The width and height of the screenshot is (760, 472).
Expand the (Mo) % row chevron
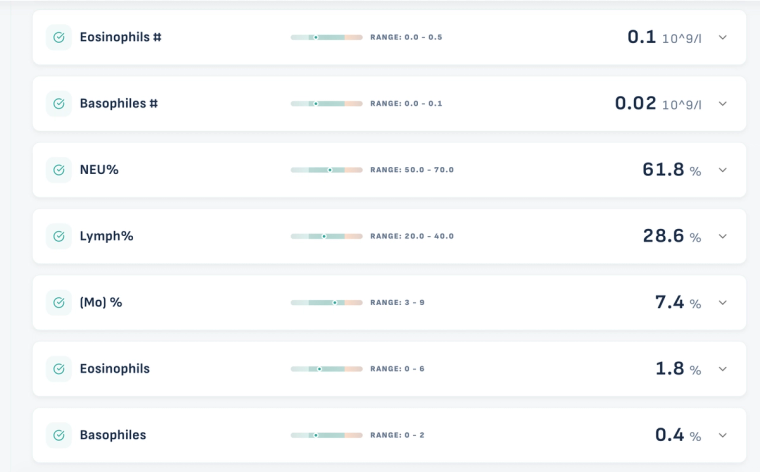722,303
